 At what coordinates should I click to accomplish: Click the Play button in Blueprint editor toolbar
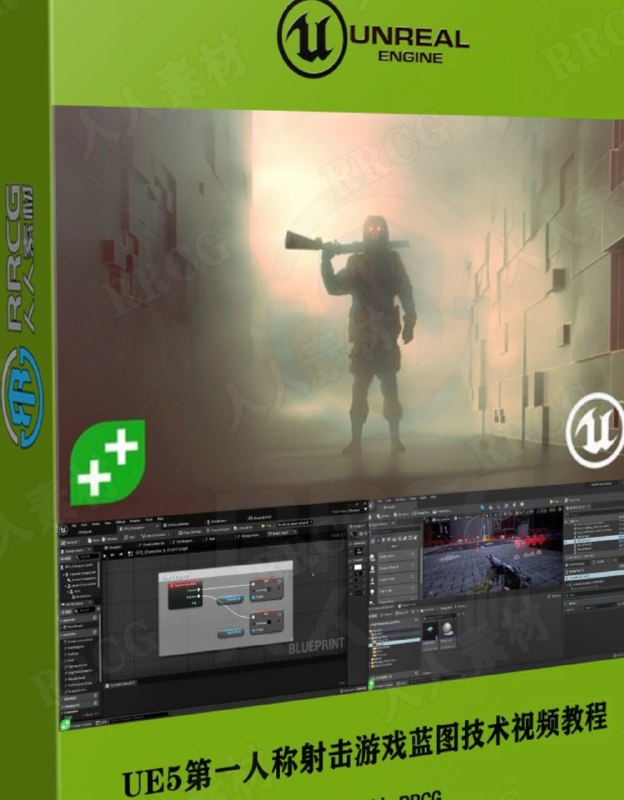coord(266,526)
